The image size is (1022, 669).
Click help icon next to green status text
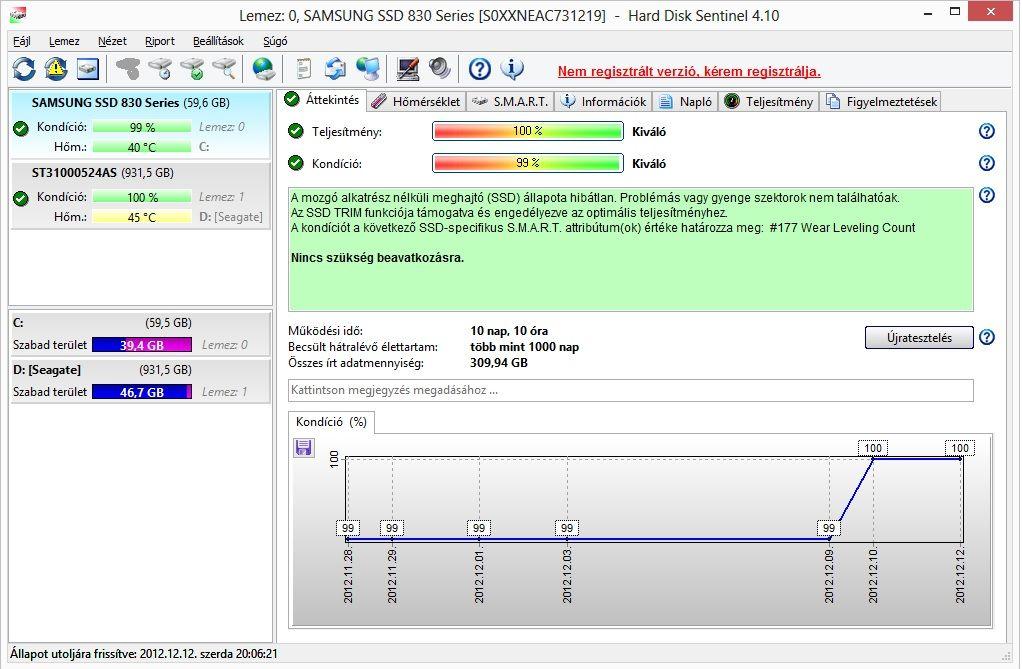tap(987, 195)
